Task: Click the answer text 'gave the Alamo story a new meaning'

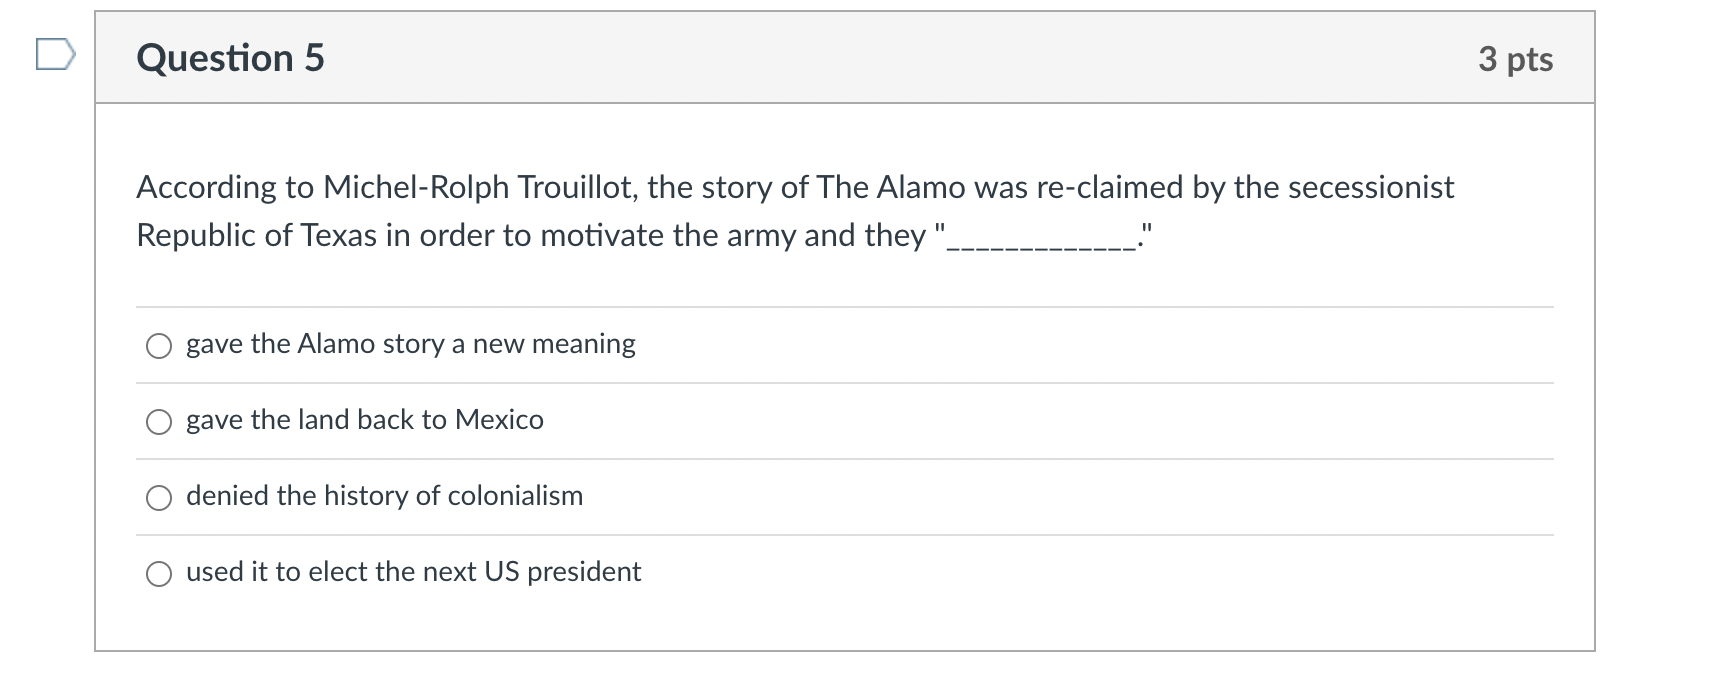Action: point(410,344)
